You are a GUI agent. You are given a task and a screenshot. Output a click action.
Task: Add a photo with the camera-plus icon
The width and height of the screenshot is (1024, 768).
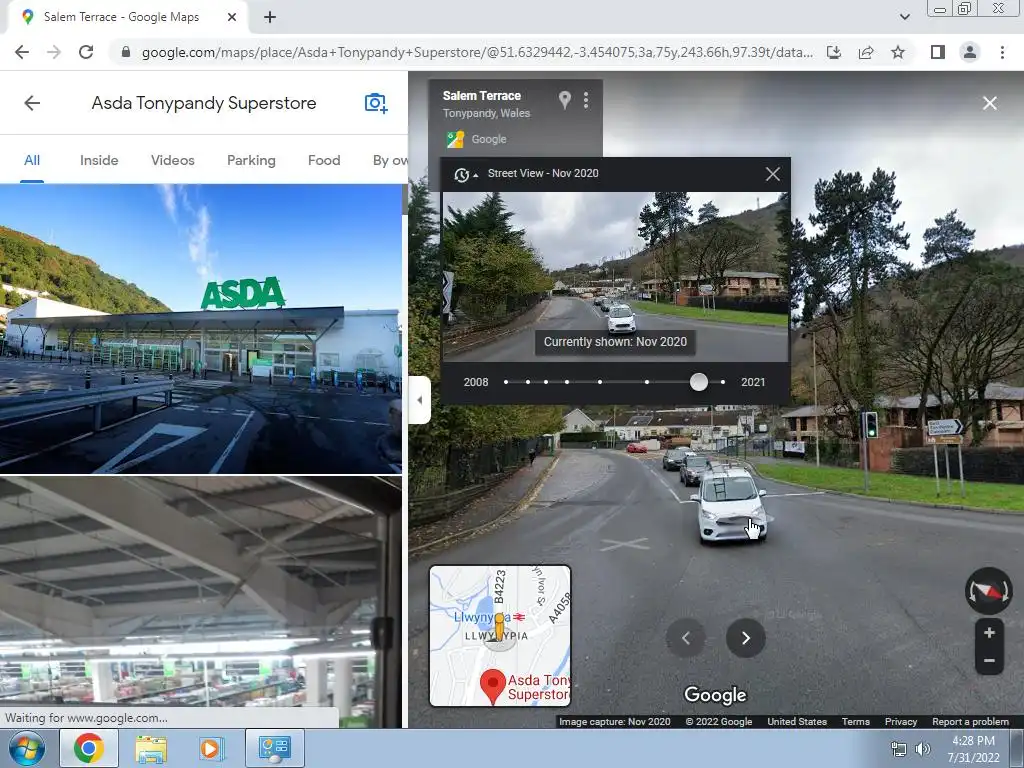click(376, 103)
